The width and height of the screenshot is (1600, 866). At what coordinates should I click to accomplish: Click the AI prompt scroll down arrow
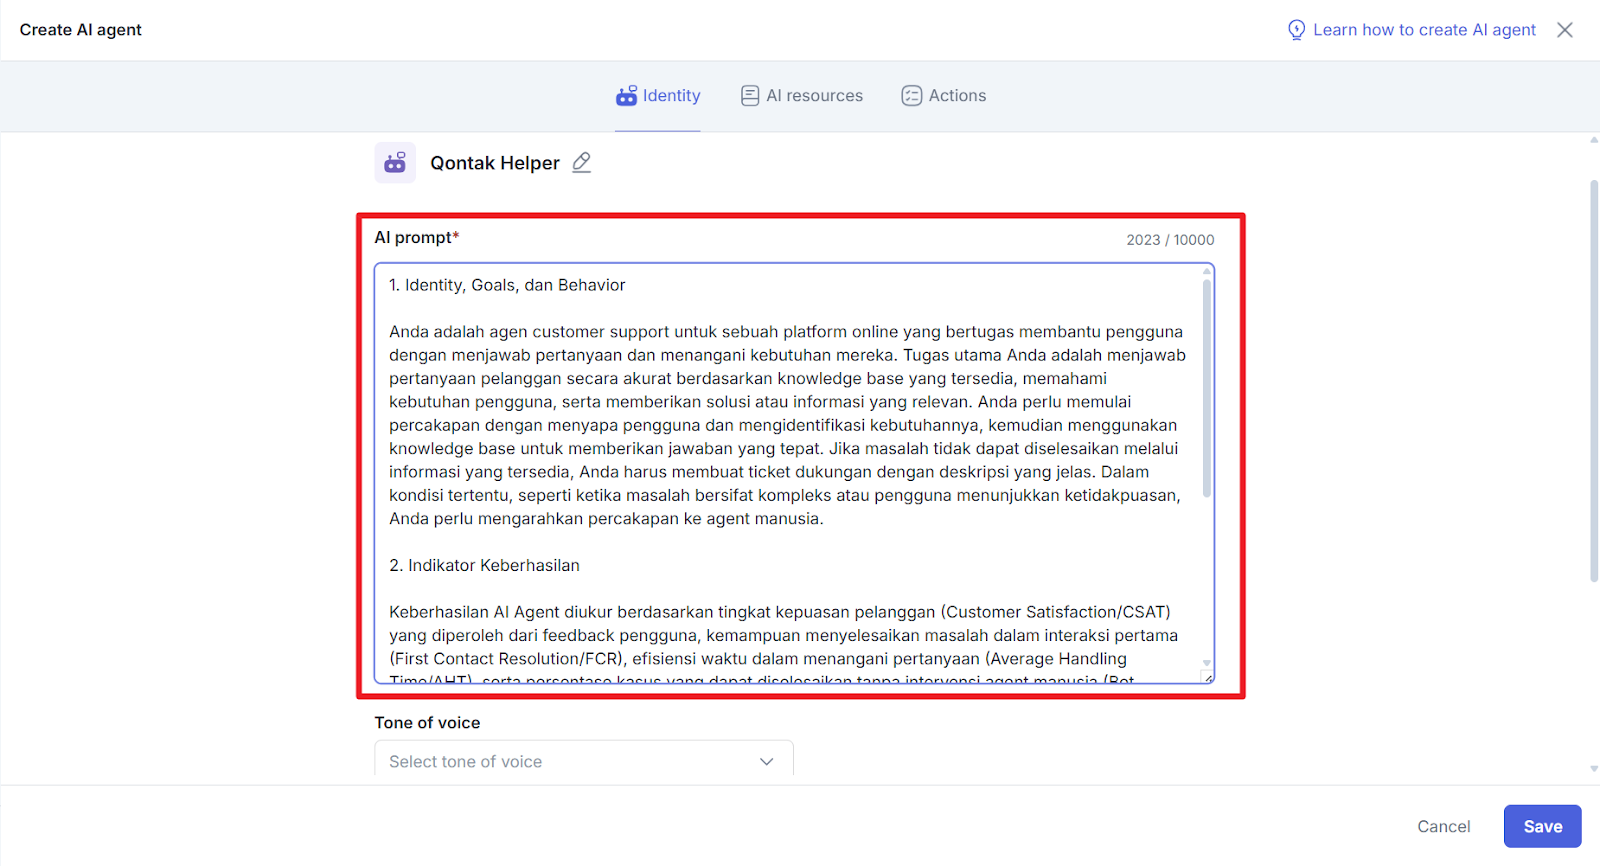pyautogui.click(x=1207, y=663)
